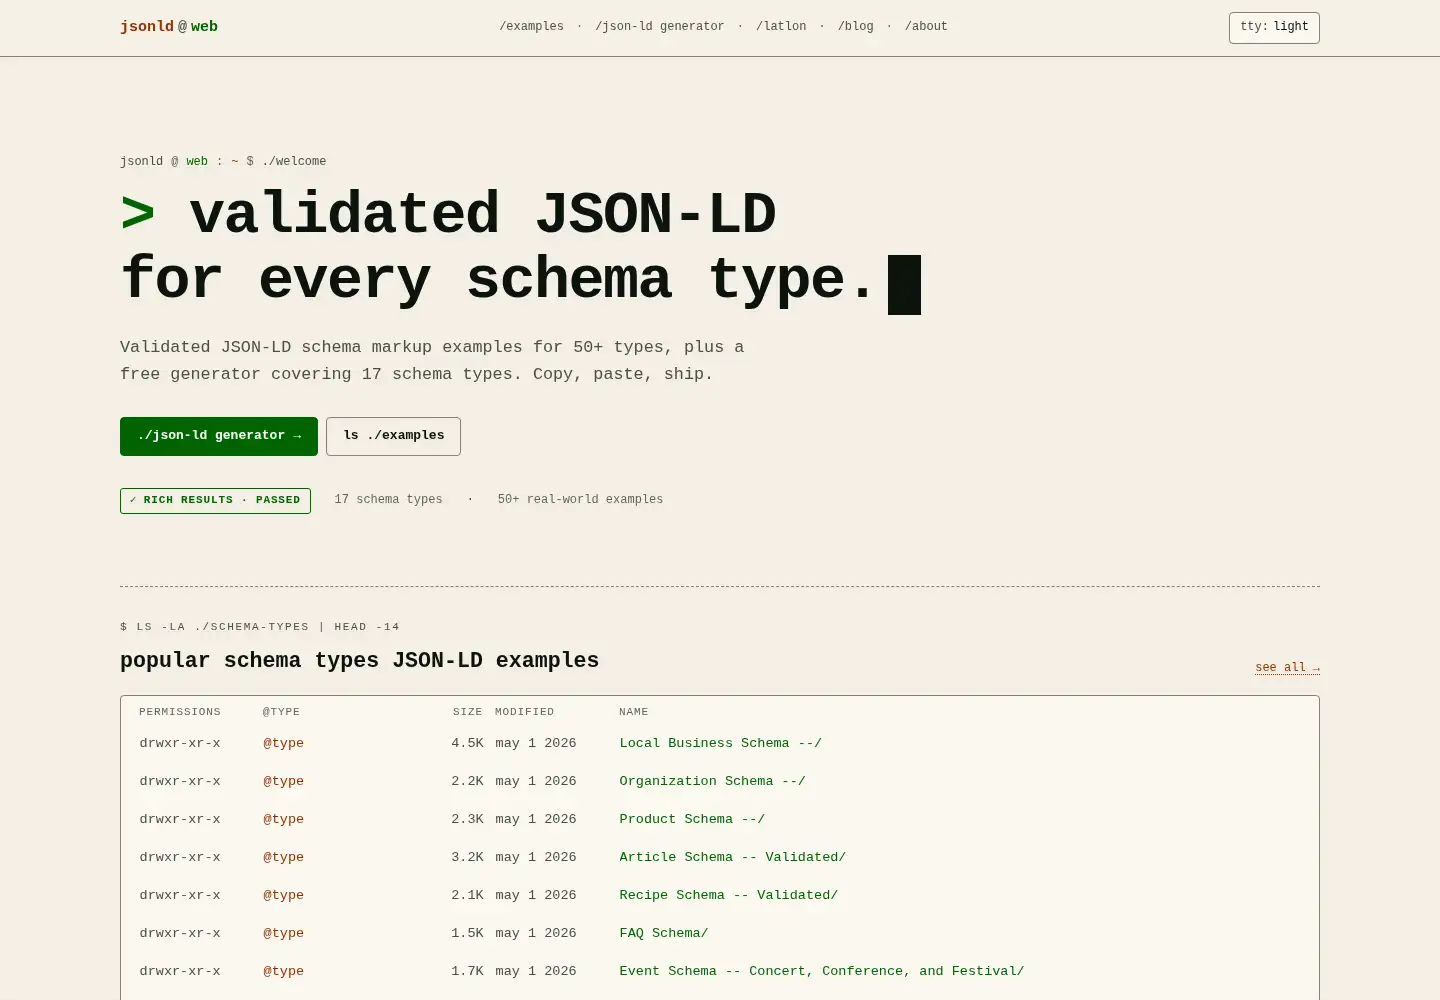Click the SIZE column header
This screenshot has width=1440, height=1000.
468,712
